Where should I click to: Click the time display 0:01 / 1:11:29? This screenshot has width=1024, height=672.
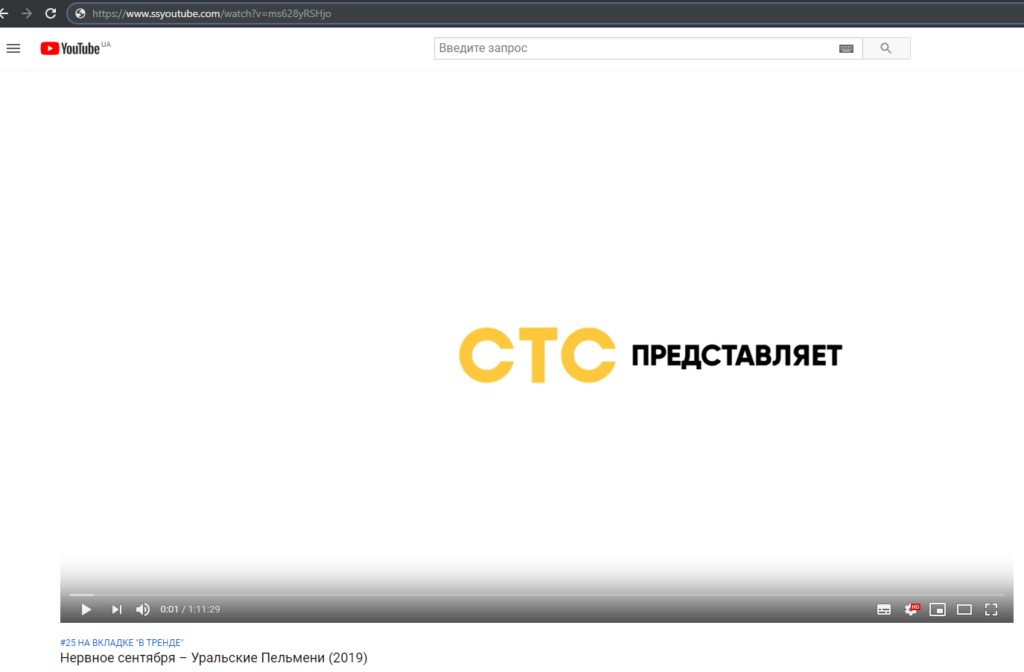pos(190,609)
